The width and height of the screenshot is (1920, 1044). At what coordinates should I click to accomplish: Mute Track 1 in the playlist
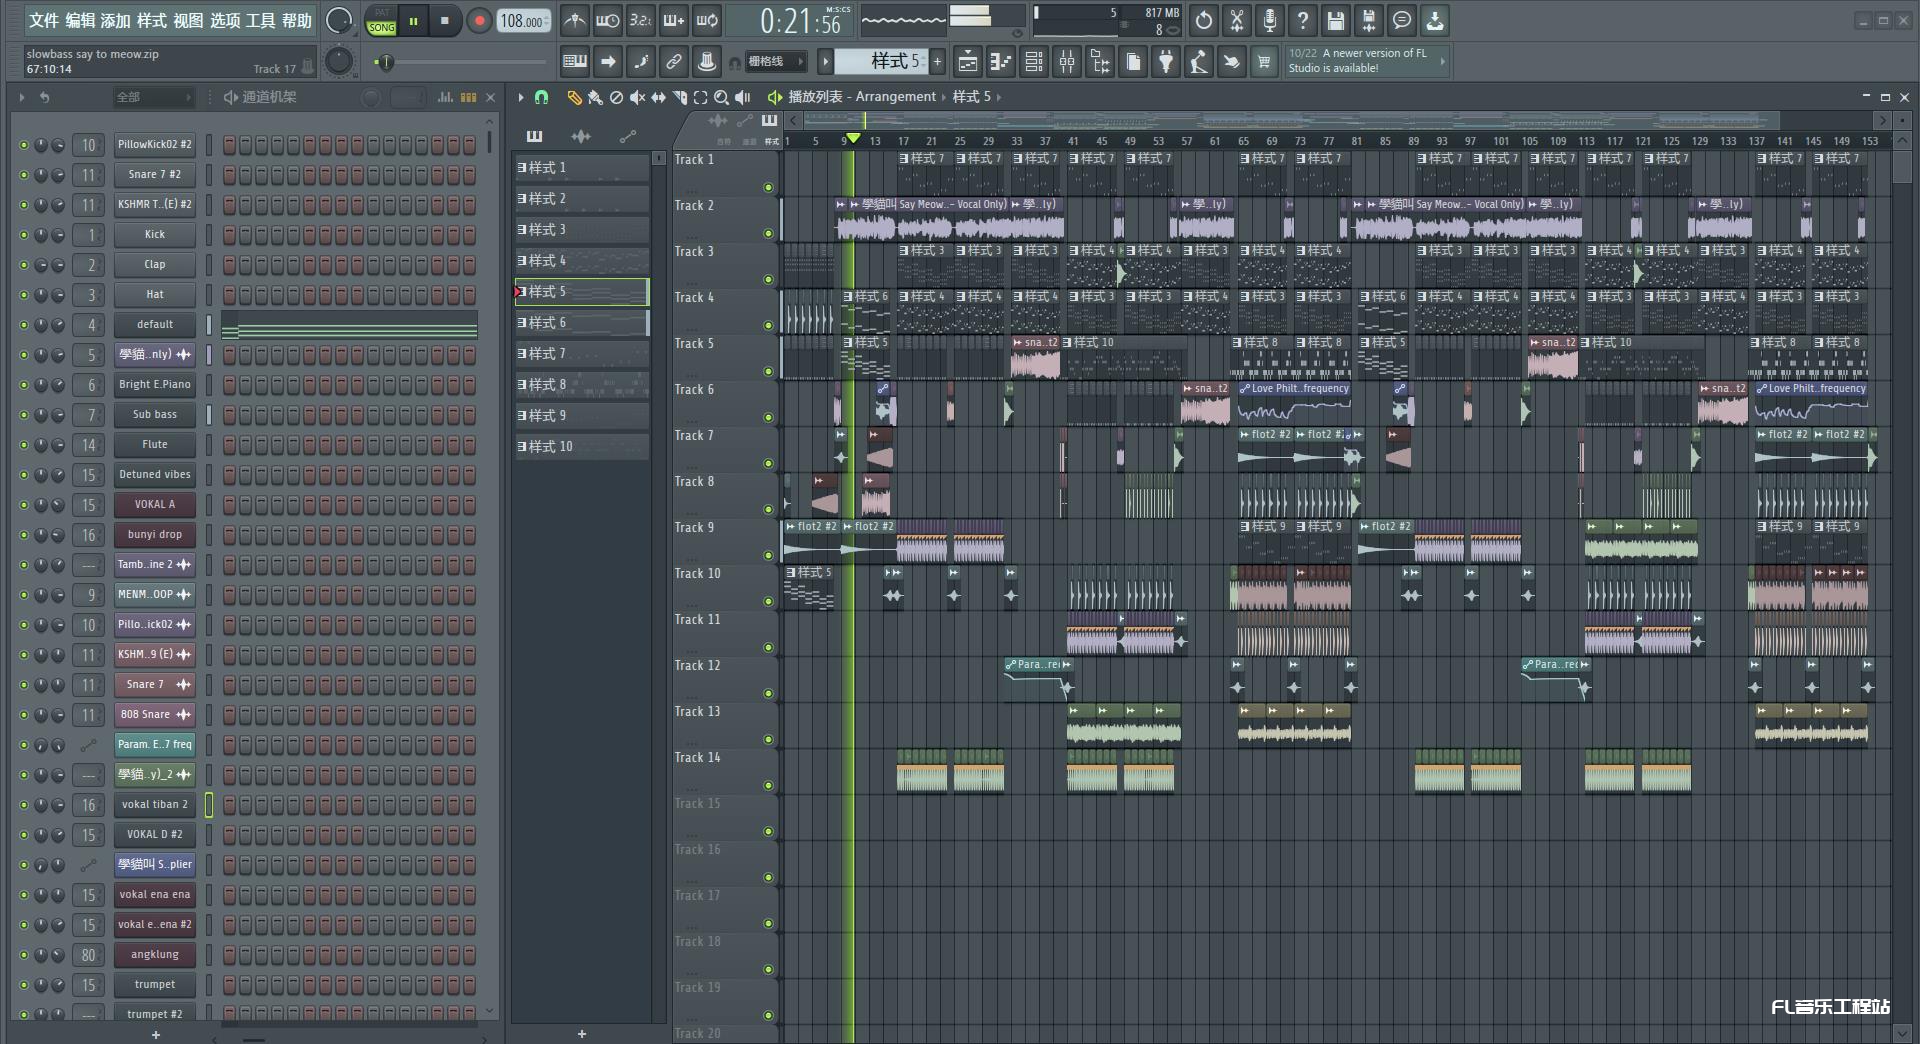[x=768, y=187]
